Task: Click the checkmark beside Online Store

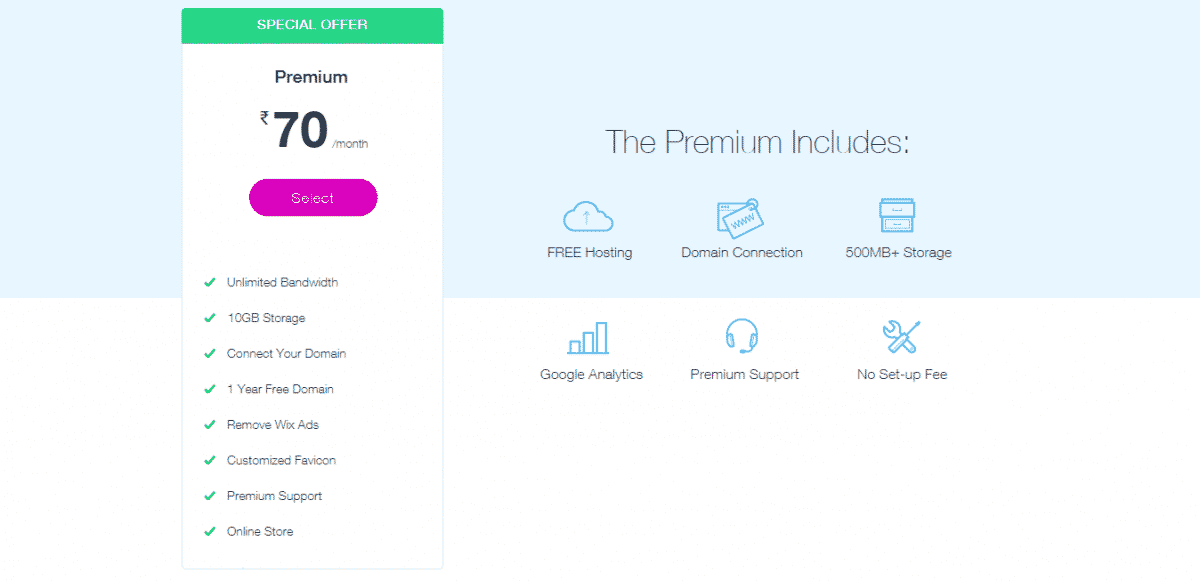Action: [x=209, y=531]
